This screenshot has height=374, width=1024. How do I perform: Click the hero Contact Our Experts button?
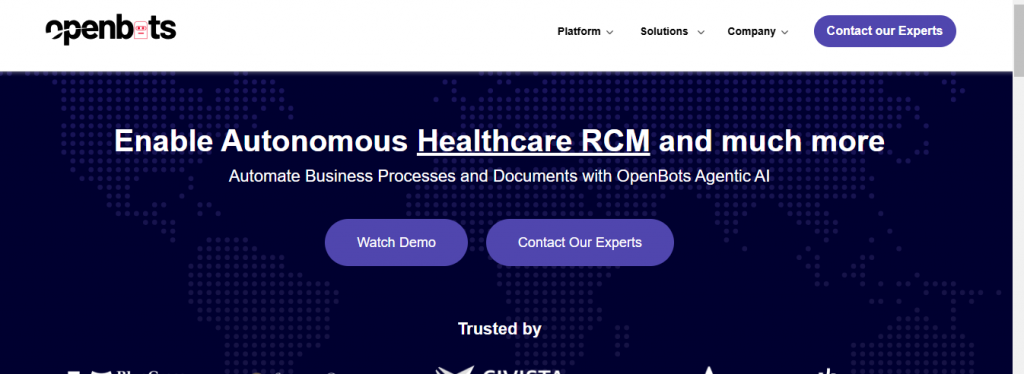(579, 242)
